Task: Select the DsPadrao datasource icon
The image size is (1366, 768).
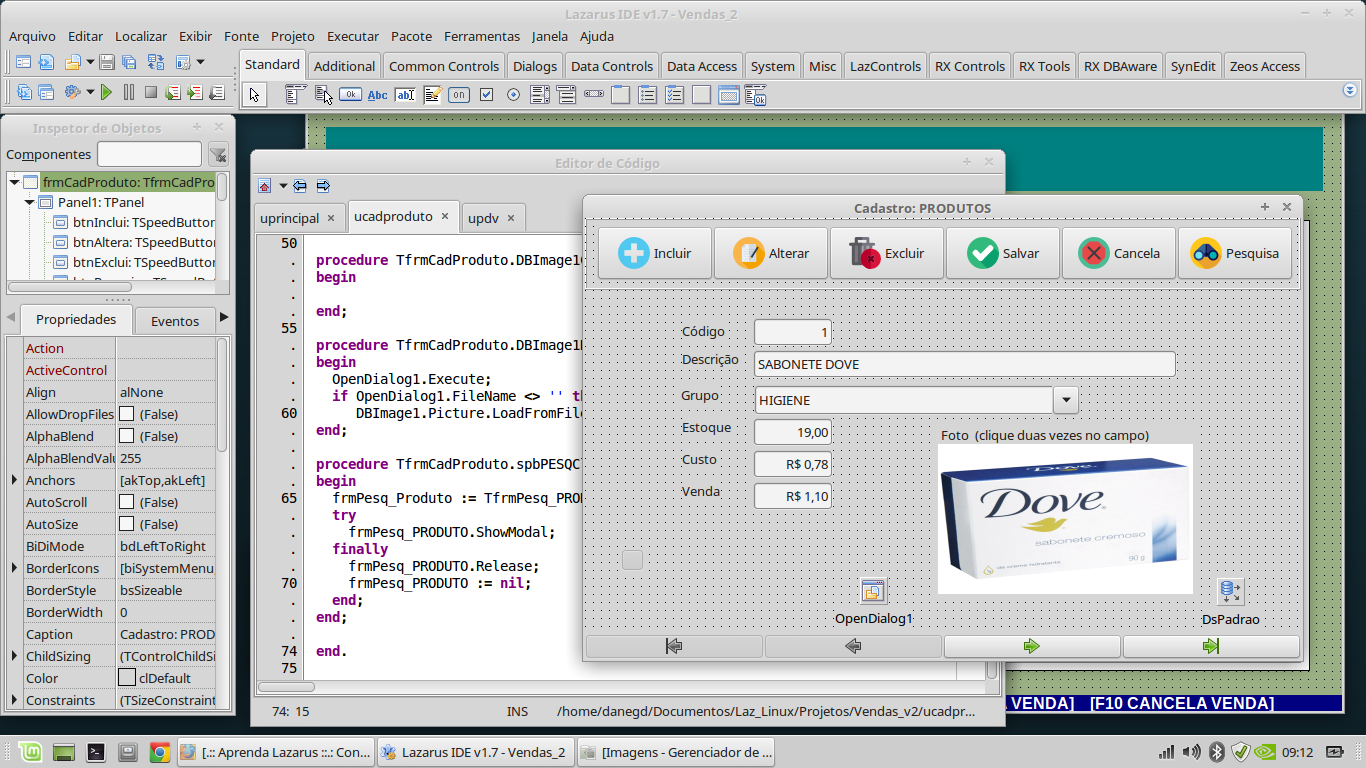Action: point(1230,591)
